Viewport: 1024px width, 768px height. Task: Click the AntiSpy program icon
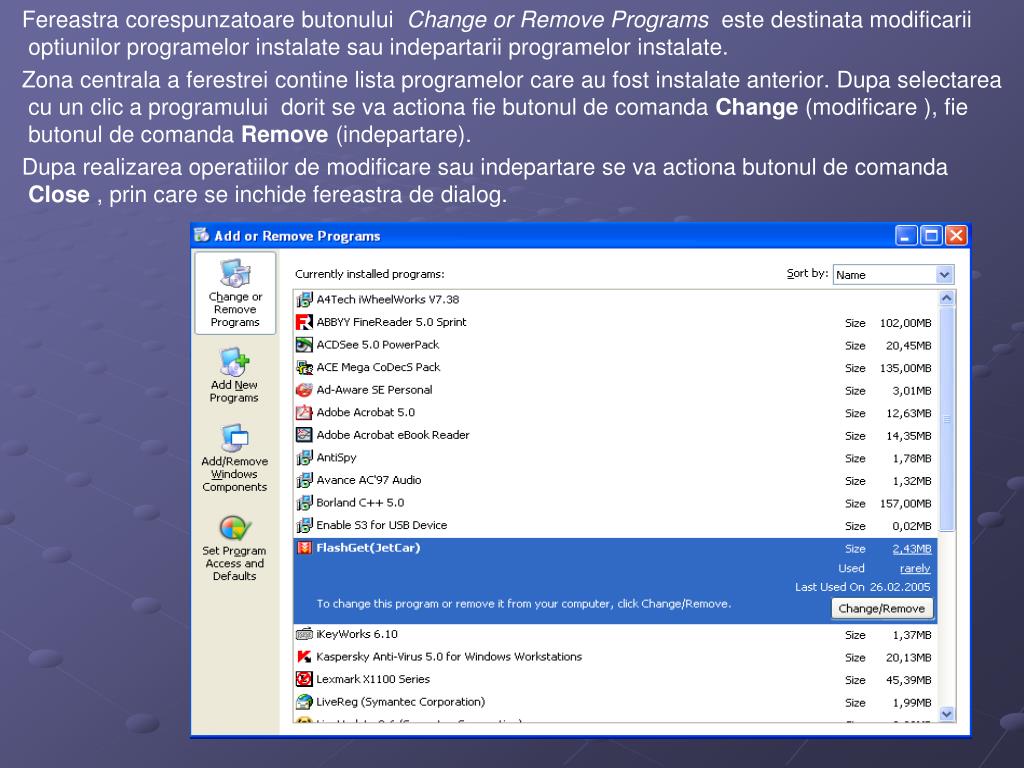click(304, 458)
